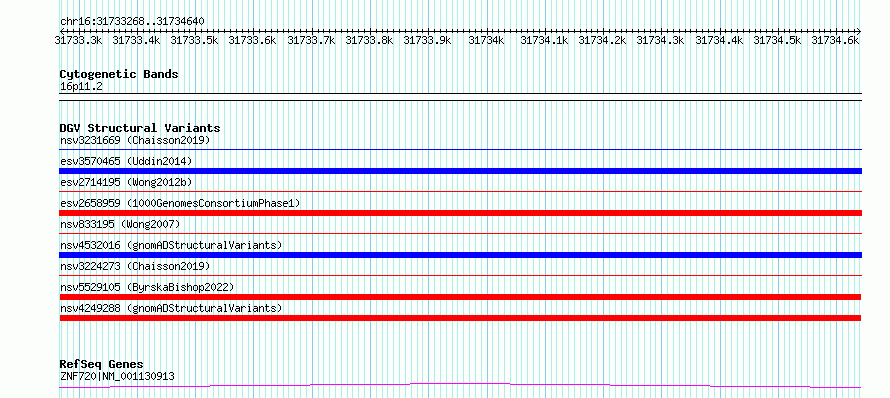Click the thin red nsv833195 variant line
Image resolution: width=890 pixels, height=398 pixels.
coord(460,234)
